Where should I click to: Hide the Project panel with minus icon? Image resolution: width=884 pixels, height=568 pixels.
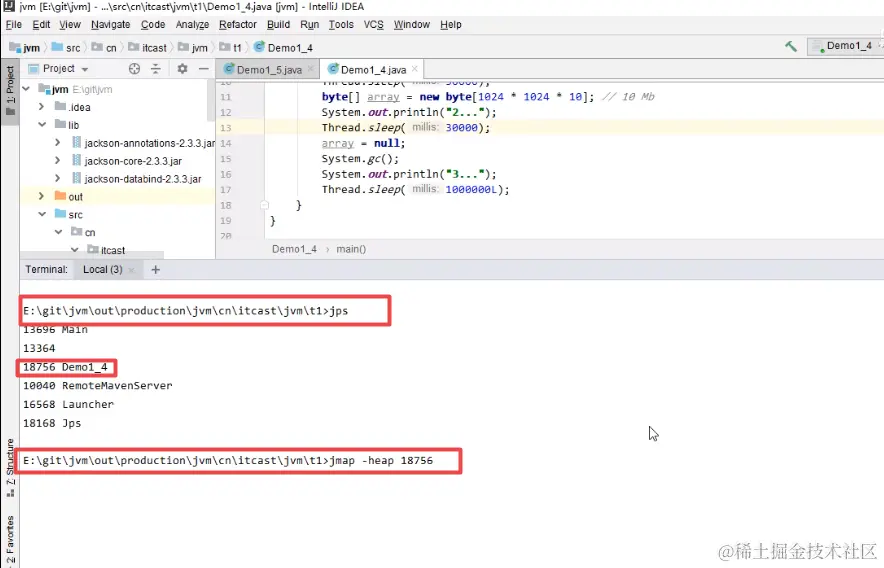click(x=204, y=69)
